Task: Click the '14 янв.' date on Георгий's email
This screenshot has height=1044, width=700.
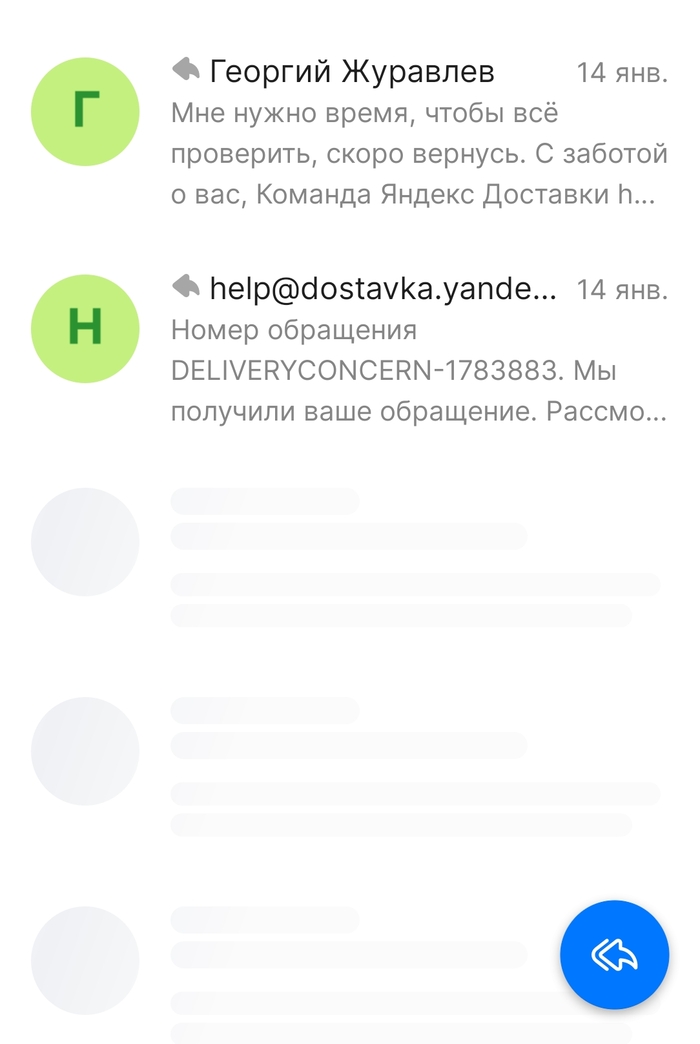Action: (x=621, y=73)
